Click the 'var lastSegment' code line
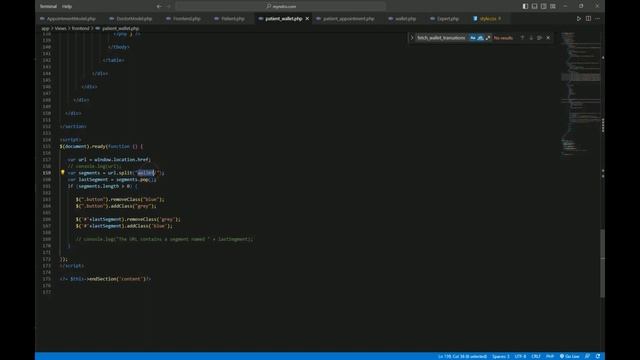 (x=112, y=180)
